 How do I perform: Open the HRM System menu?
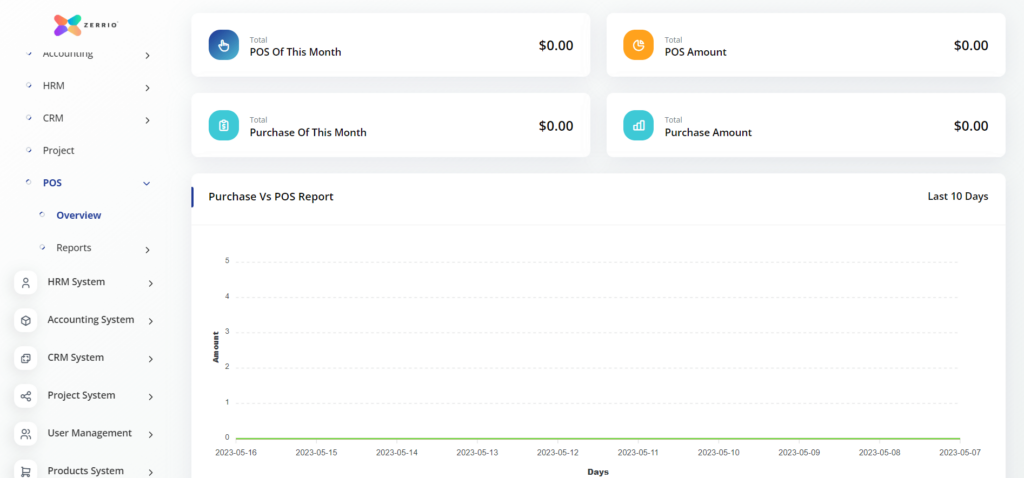76,282
